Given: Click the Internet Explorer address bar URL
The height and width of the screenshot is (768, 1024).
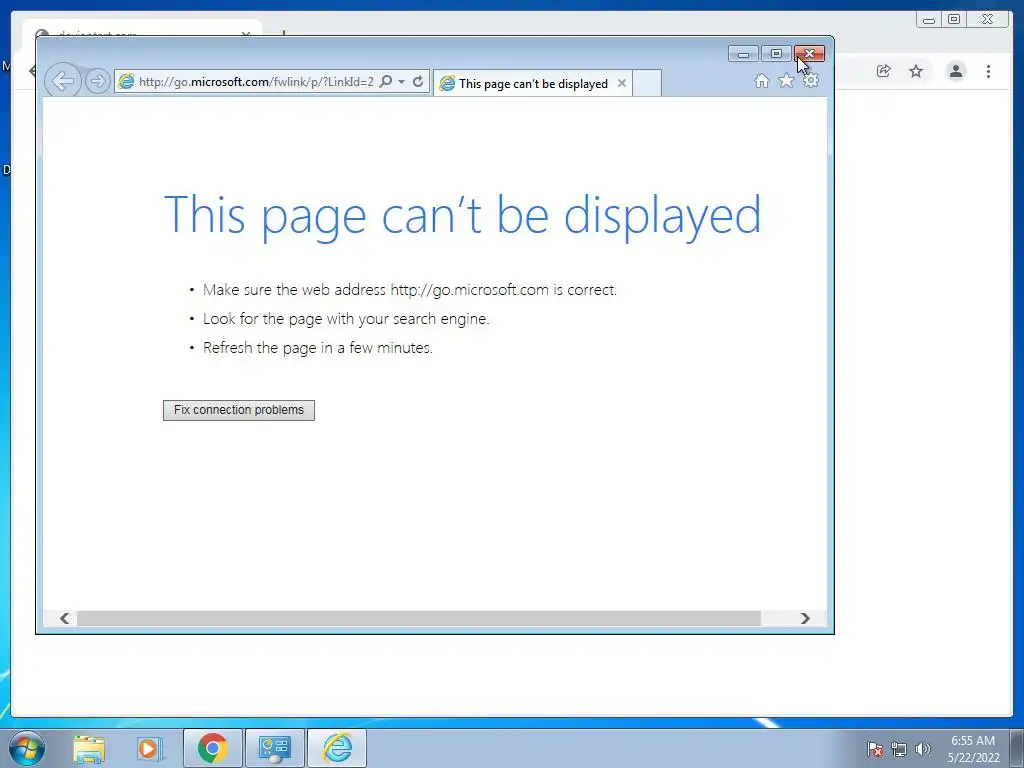Looking at the screenshot, I should tap(255, 82).
